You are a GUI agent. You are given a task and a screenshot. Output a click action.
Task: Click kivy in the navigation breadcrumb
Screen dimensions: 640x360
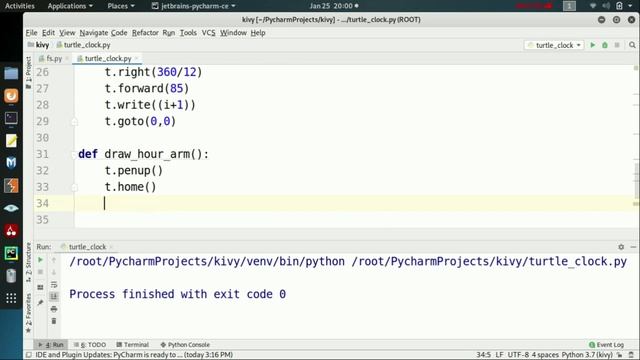[38, 45]
